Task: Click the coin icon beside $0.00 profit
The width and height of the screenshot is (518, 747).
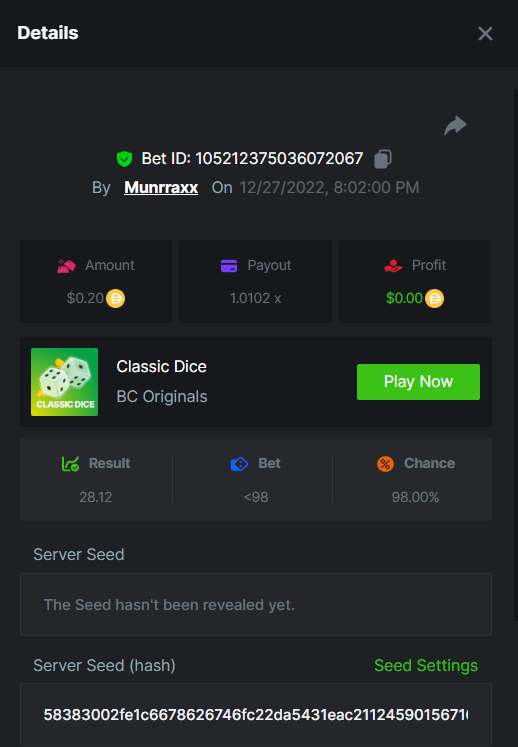Action: [434, 299]
